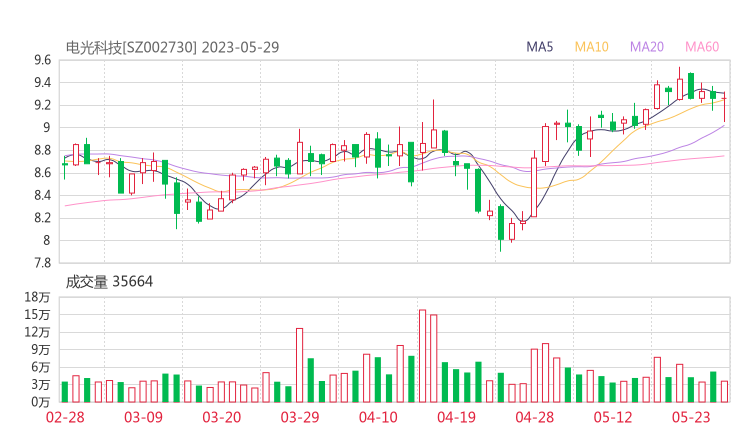Screen dimensions: 740x440
Task: Click the 8.8 price axis value
Action: tap(42, 150)
